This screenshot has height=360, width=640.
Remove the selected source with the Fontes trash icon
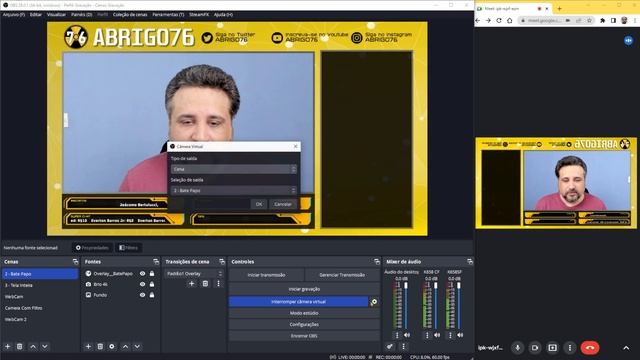[100, 347]
